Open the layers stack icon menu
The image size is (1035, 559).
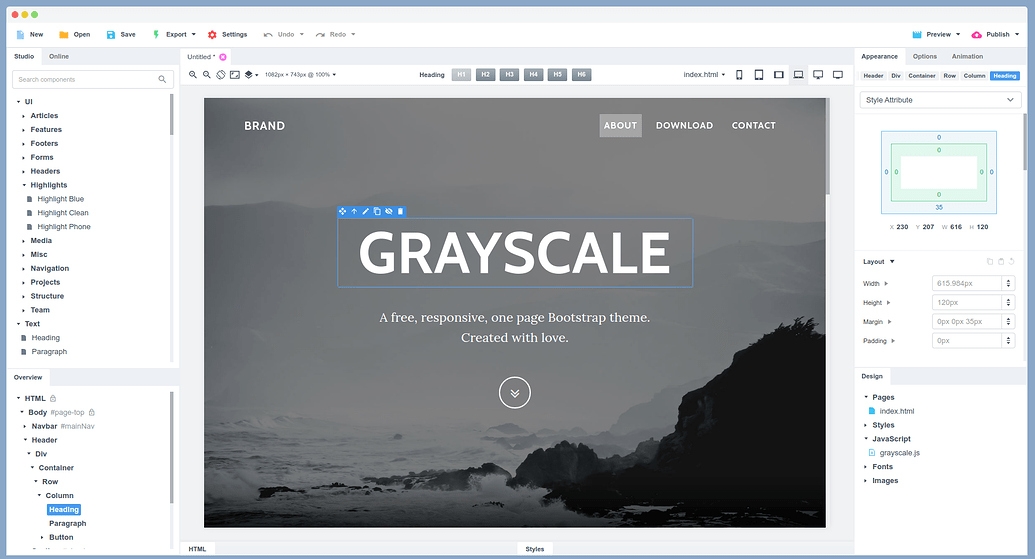point(251,75)
